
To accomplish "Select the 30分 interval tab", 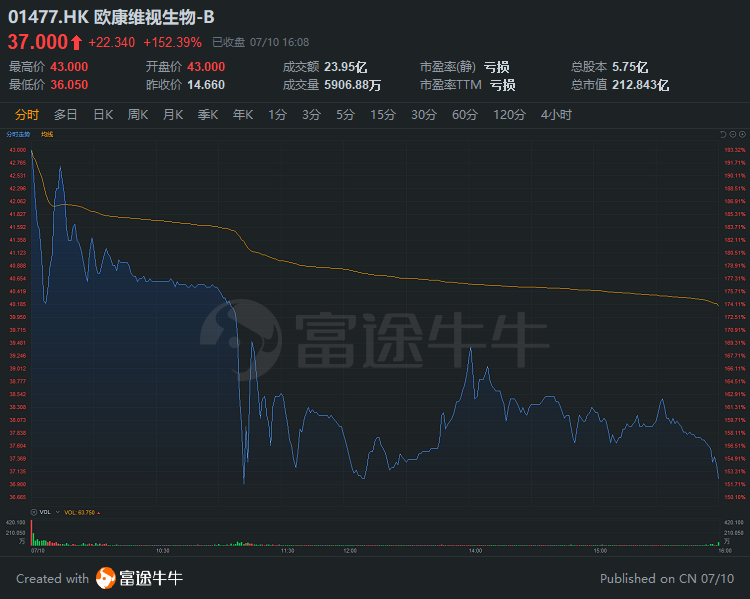I will (x=424, y=115).
